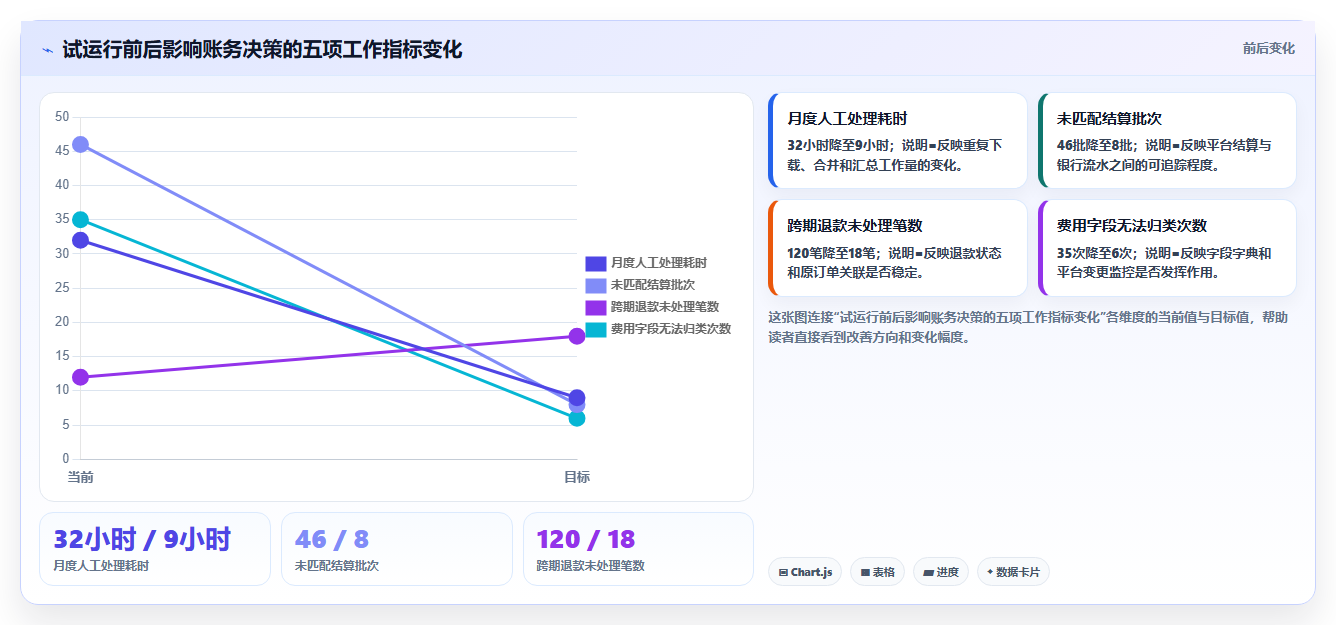This screenshot has height=625, width=1336.
Task: Click the 当前 data point at value 32
Action: [x=80, y=240]
